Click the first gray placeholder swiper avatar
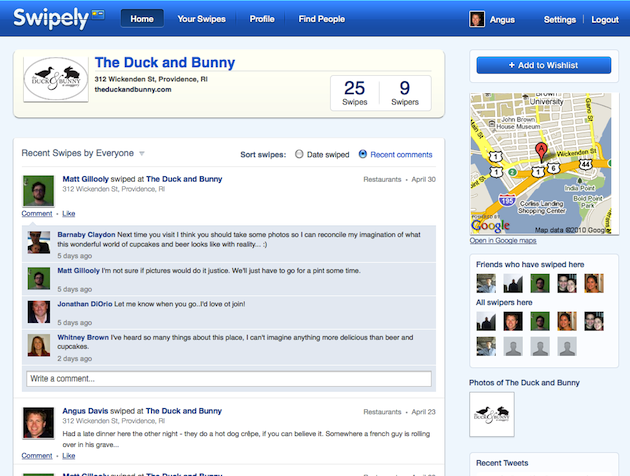The width and height of the screenshot is (630, 476). click(x=513, y=346)
